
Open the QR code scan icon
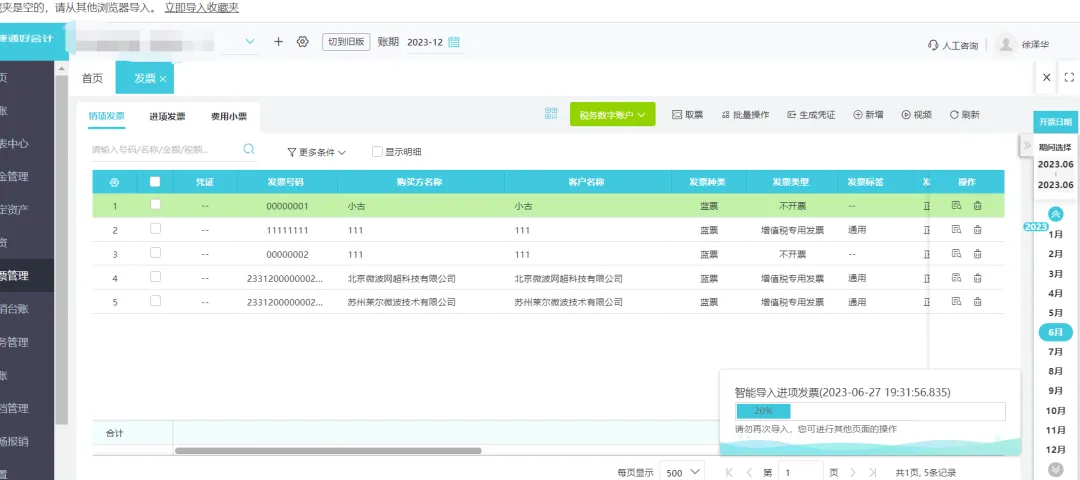tap(551, 114)
